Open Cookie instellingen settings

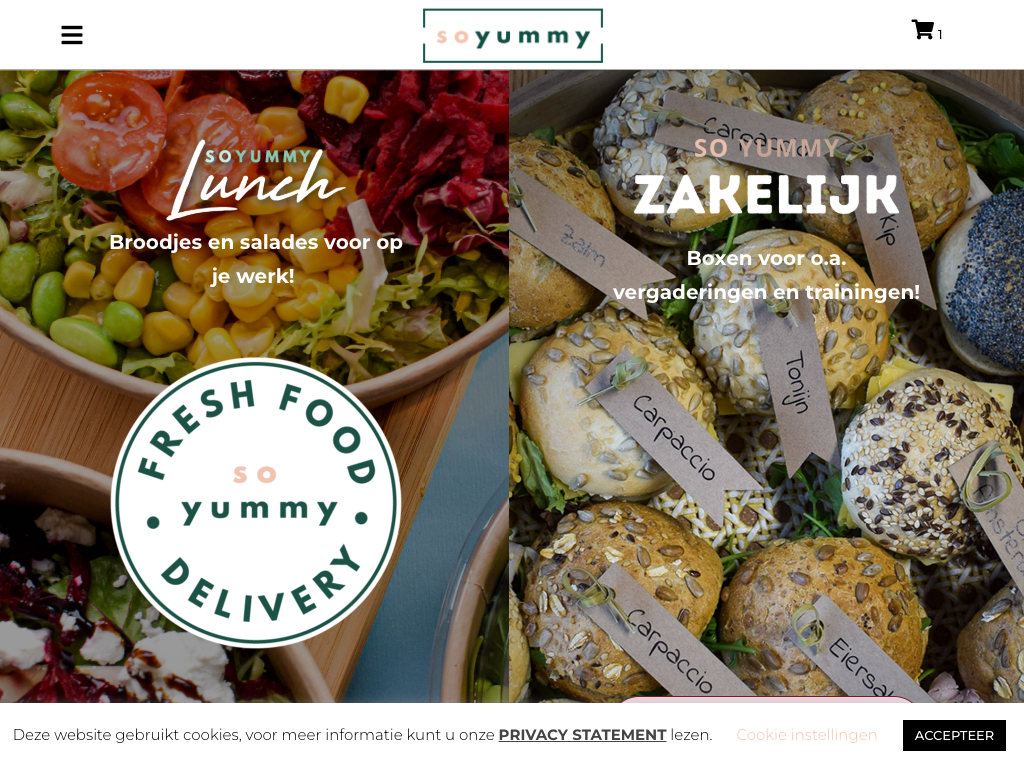coord(807,735)
